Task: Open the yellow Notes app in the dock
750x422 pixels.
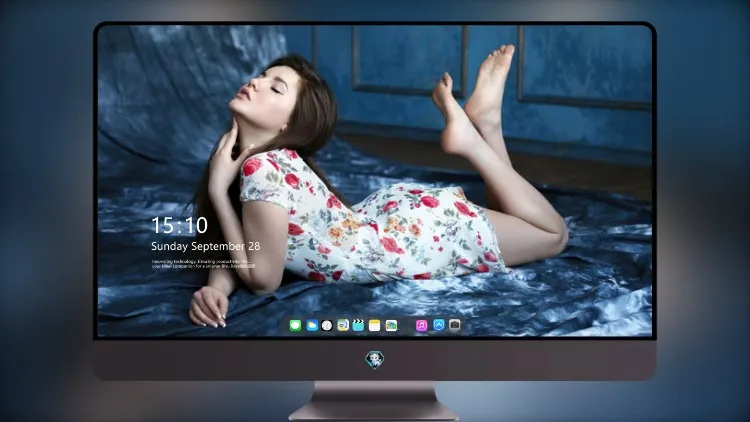Action: tap(375, 326)
